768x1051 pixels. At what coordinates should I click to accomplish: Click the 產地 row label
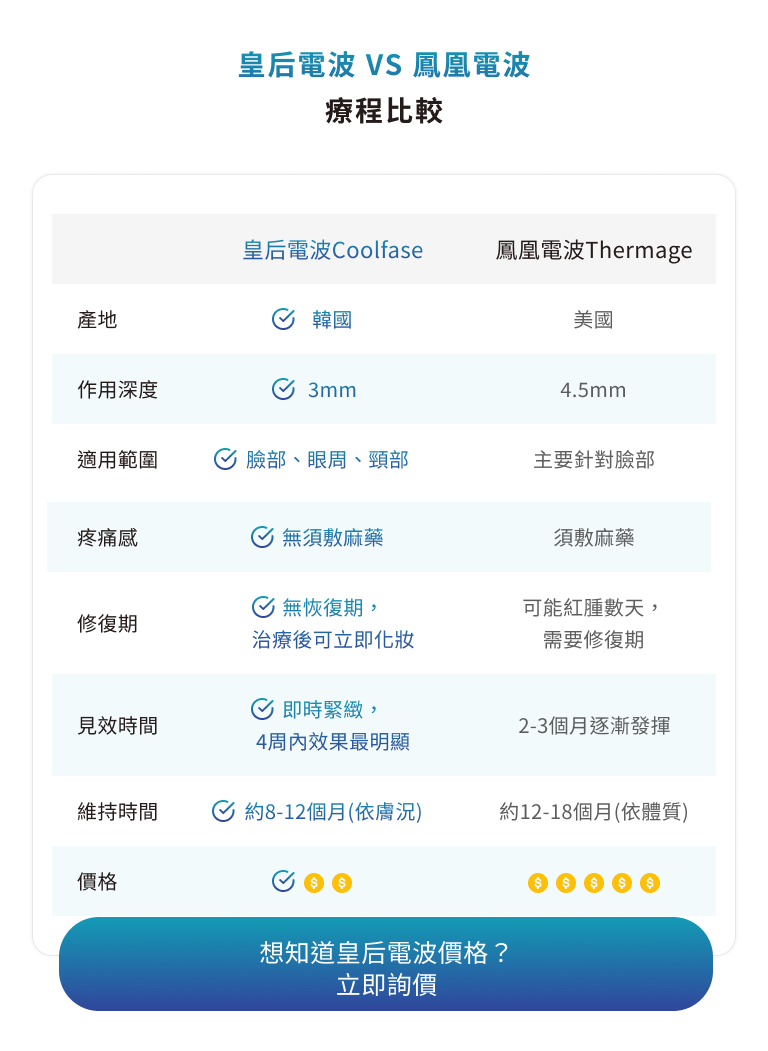(x=97, y=320)
